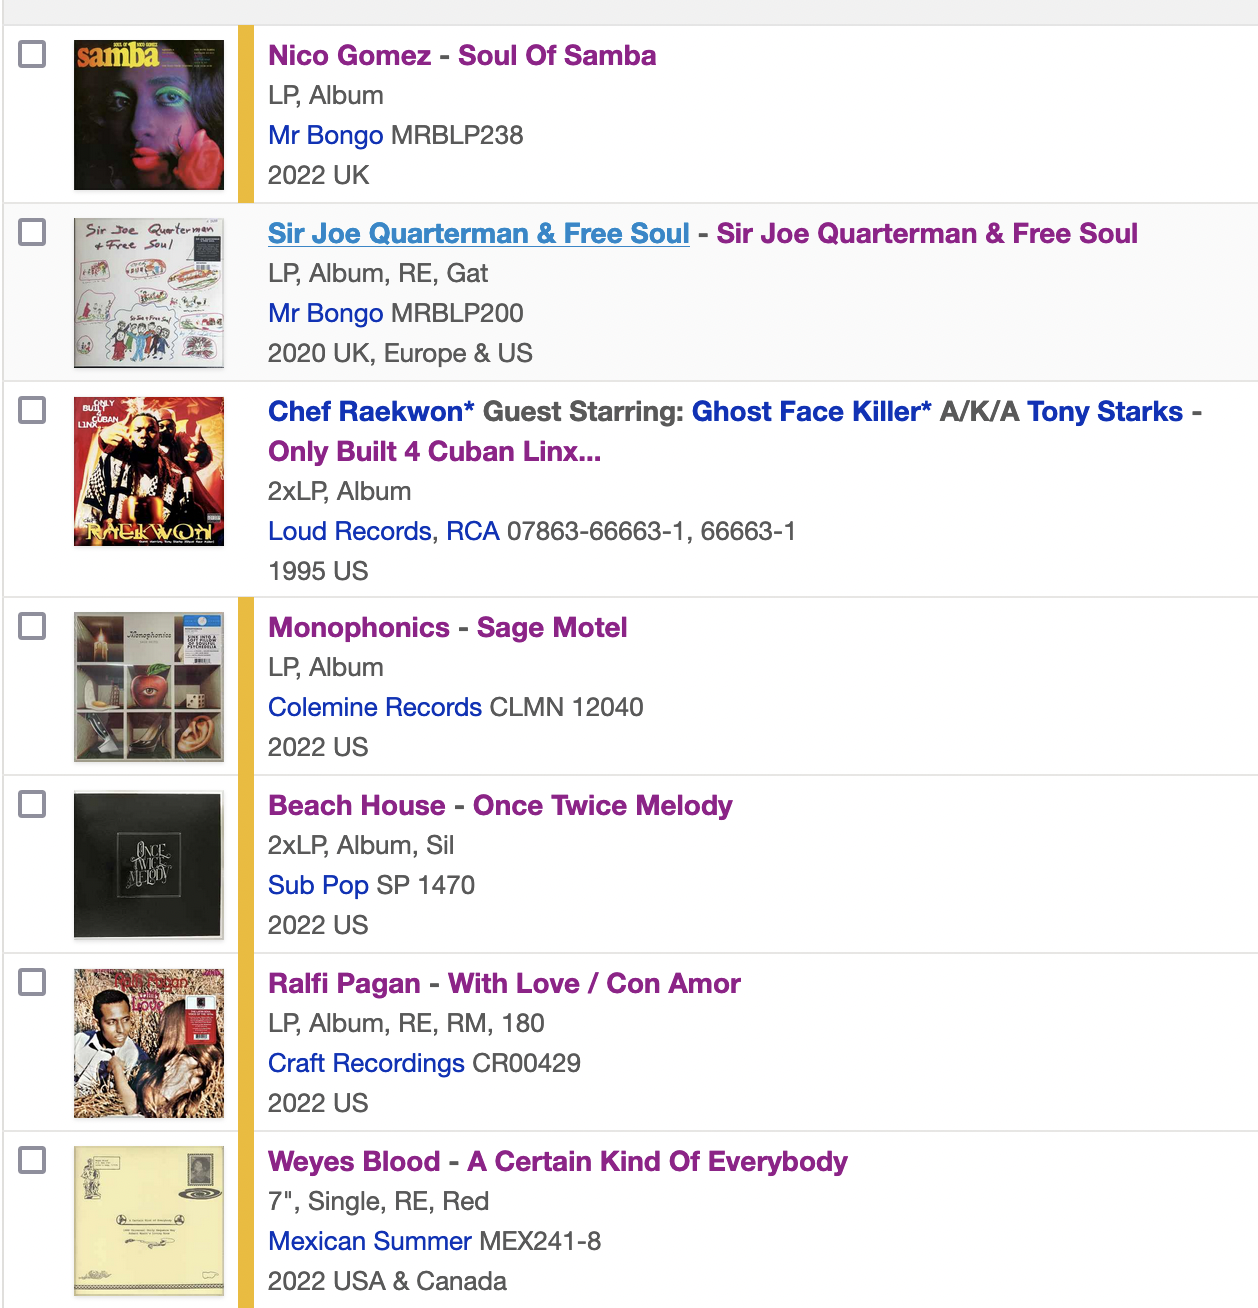Click the Mexican Summer label link

pyautogui.click(x=370, y=1241)
